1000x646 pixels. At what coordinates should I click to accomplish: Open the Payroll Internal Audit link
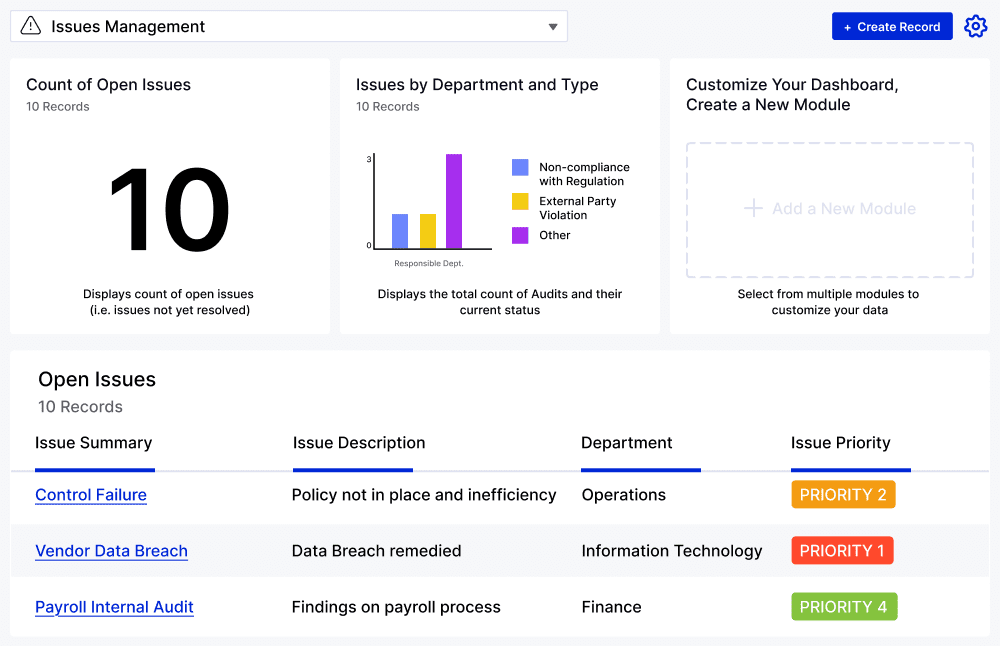pyautogui.click(x=114, y=607)
